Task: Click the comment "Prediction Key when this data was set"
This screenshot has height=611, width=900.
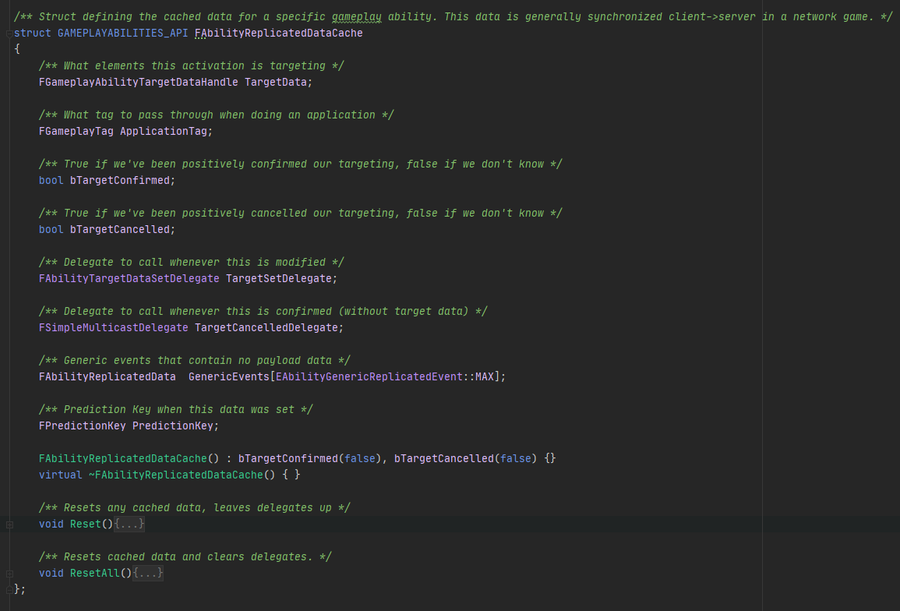Action: 176,409
